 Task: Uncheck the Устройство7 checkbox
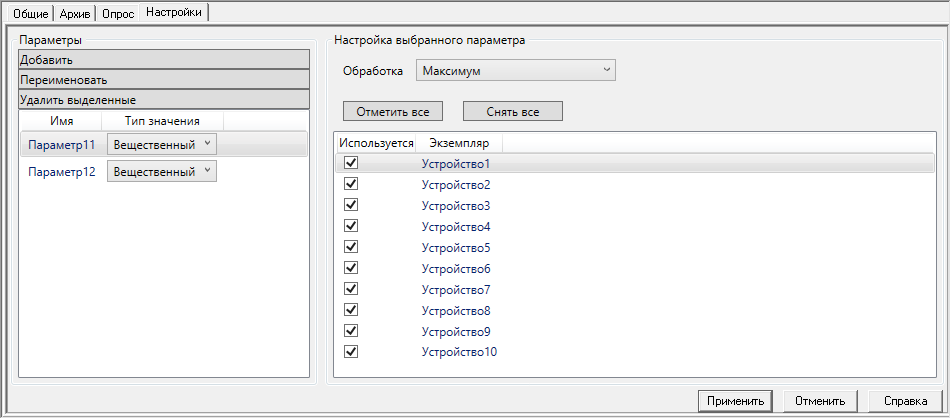pos(351,289)
